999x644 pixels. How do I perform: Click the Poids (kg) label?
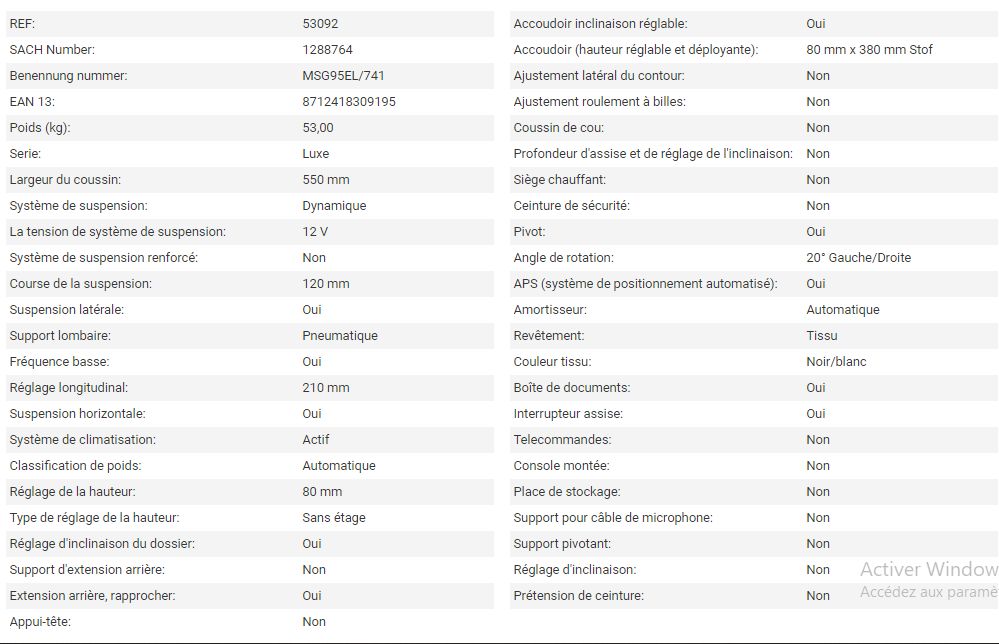click(x=39, y=128)
